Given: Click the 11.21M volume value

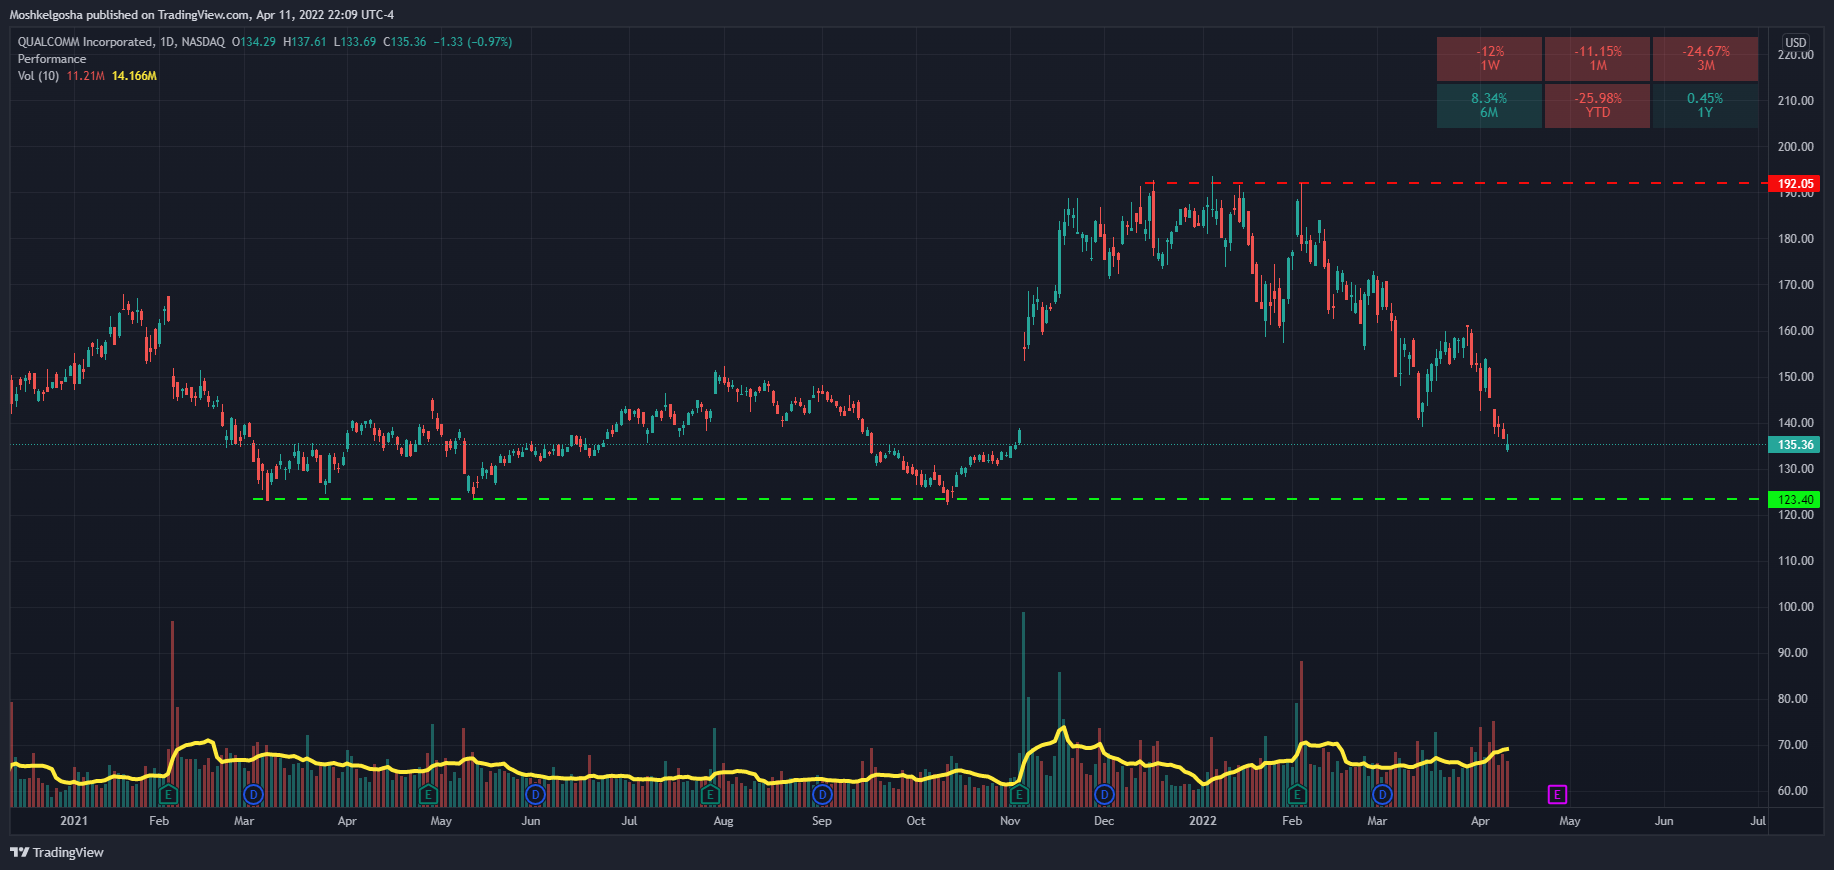Looking at the screenshot, I should pyautogui.click(x=86, y=76).
